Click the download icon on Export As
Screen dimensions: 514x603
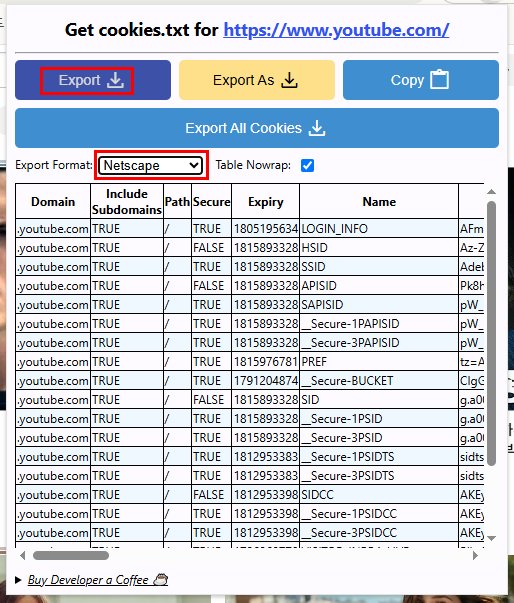(x=289, y=80)
